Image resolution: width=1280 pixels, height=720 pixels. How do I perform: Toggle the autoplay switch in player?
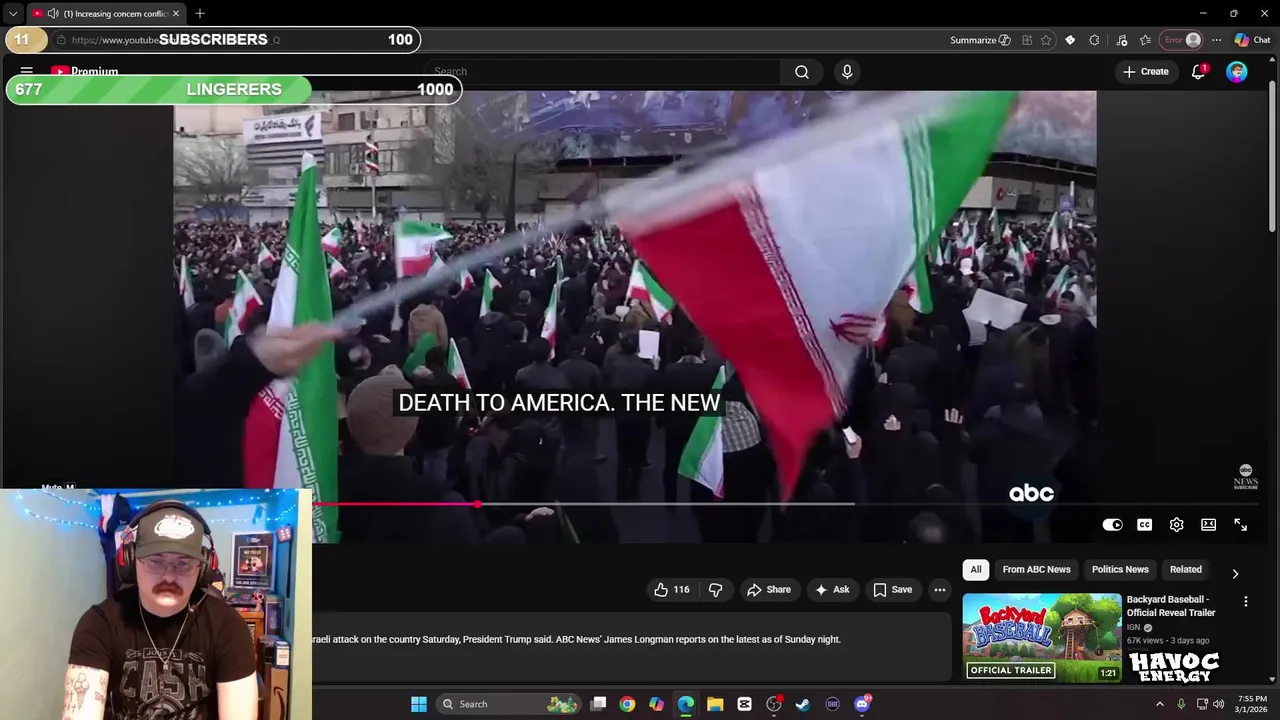(1112, 525)
